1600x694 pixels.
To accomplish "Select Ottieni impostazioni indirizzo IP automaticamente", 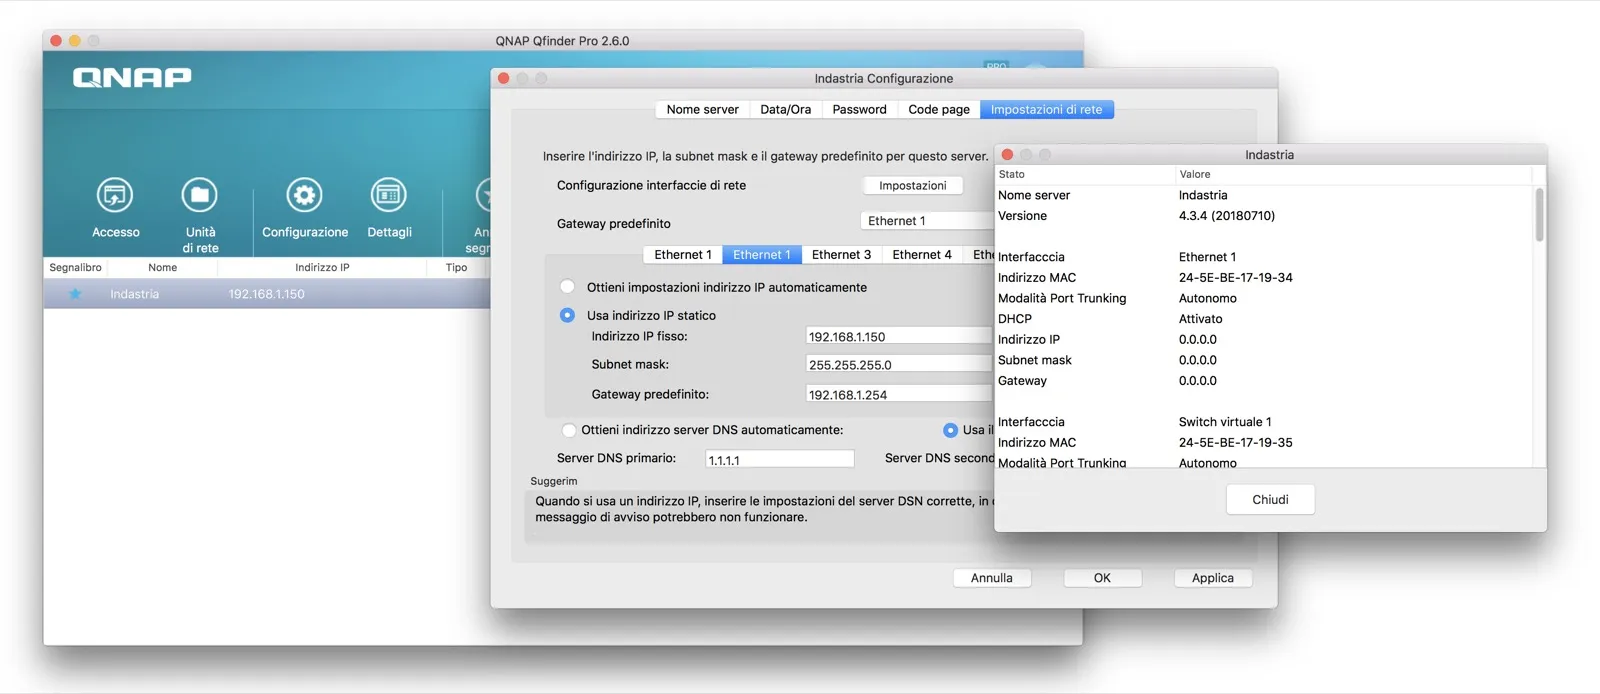I will coord(567,287).
